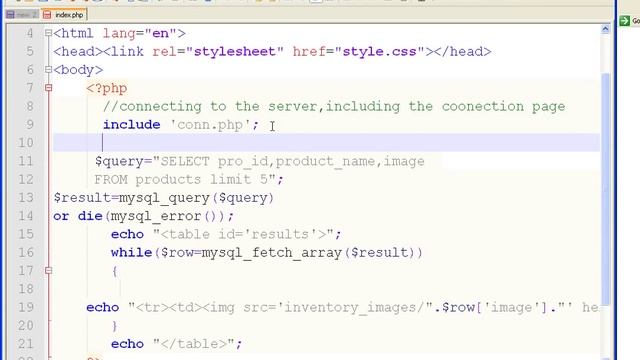Click the "stylesheet" value on line 5
Screen dimensions: 640x360
click(234, 52)
